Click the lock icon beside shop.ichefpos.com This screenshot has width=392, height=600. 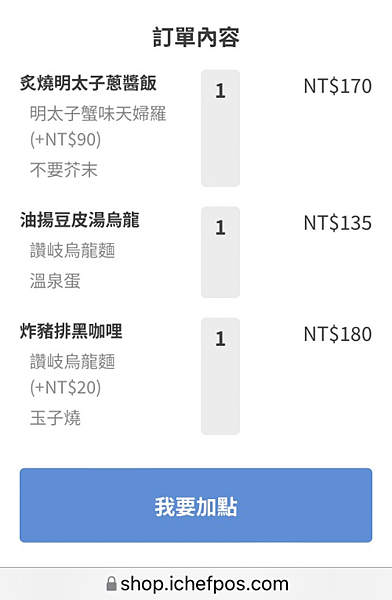(x=111, y=584)
